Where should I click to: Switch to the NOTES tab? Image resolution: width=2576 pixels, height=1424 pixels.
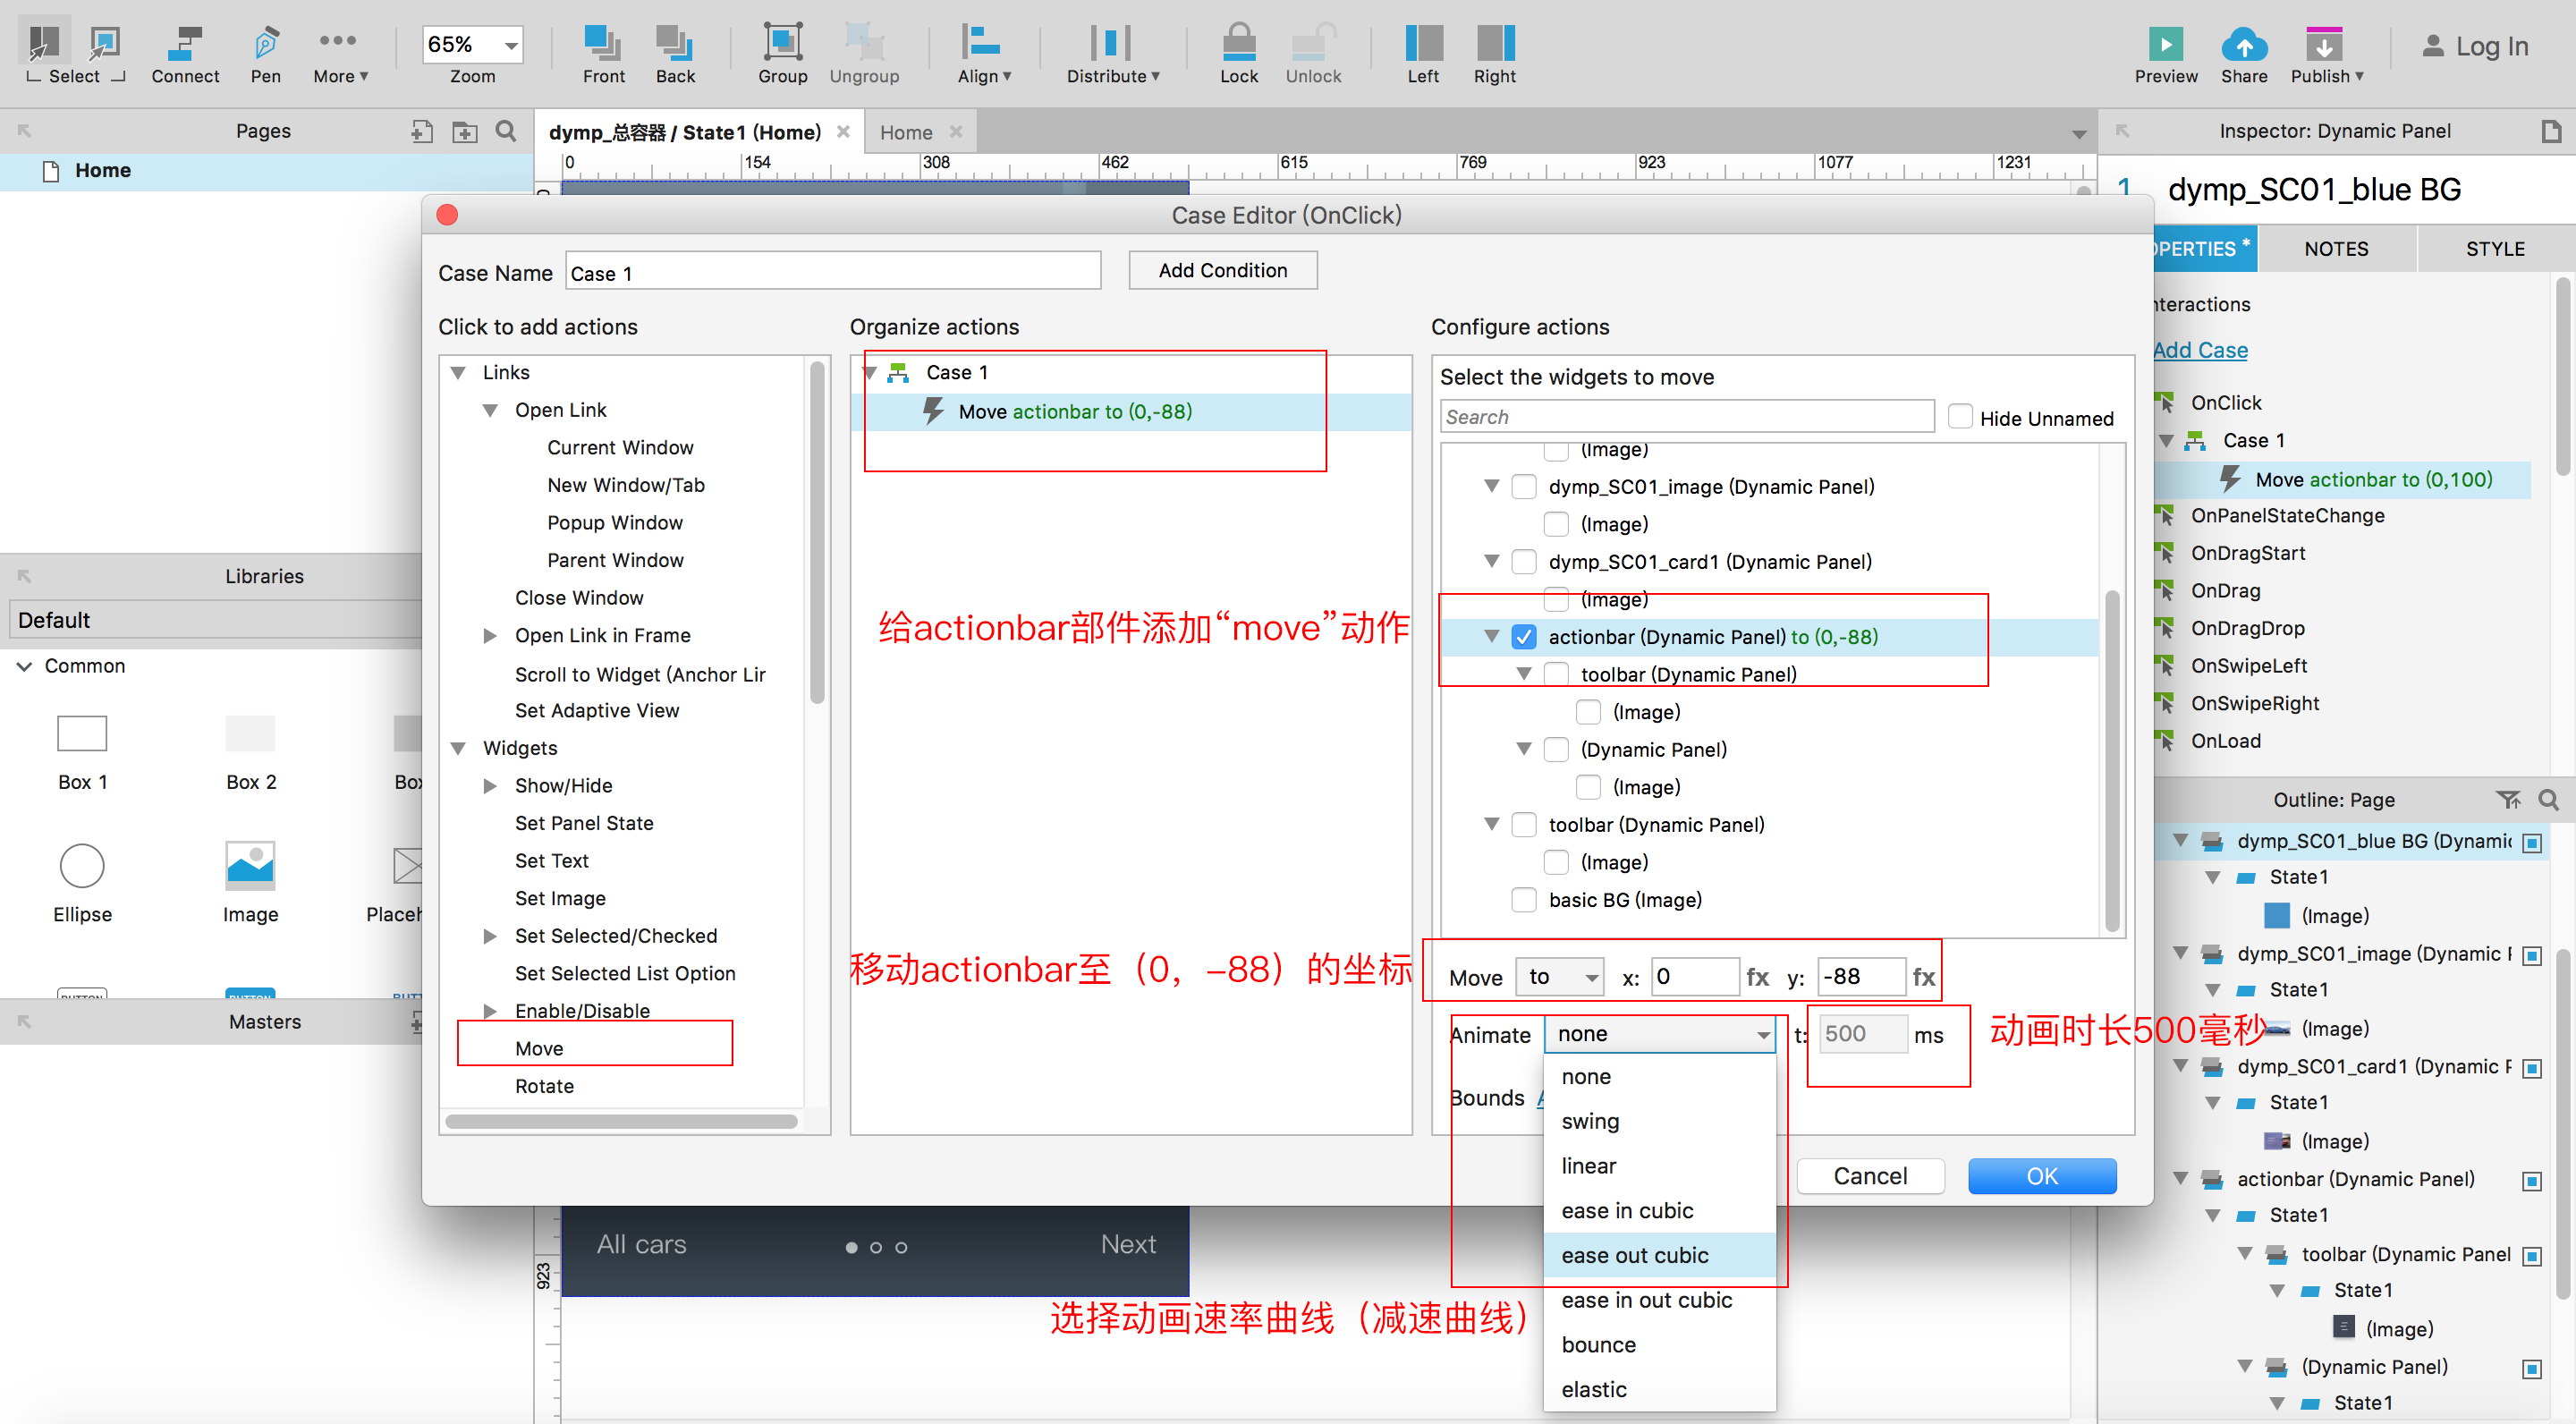point(2336,249)
